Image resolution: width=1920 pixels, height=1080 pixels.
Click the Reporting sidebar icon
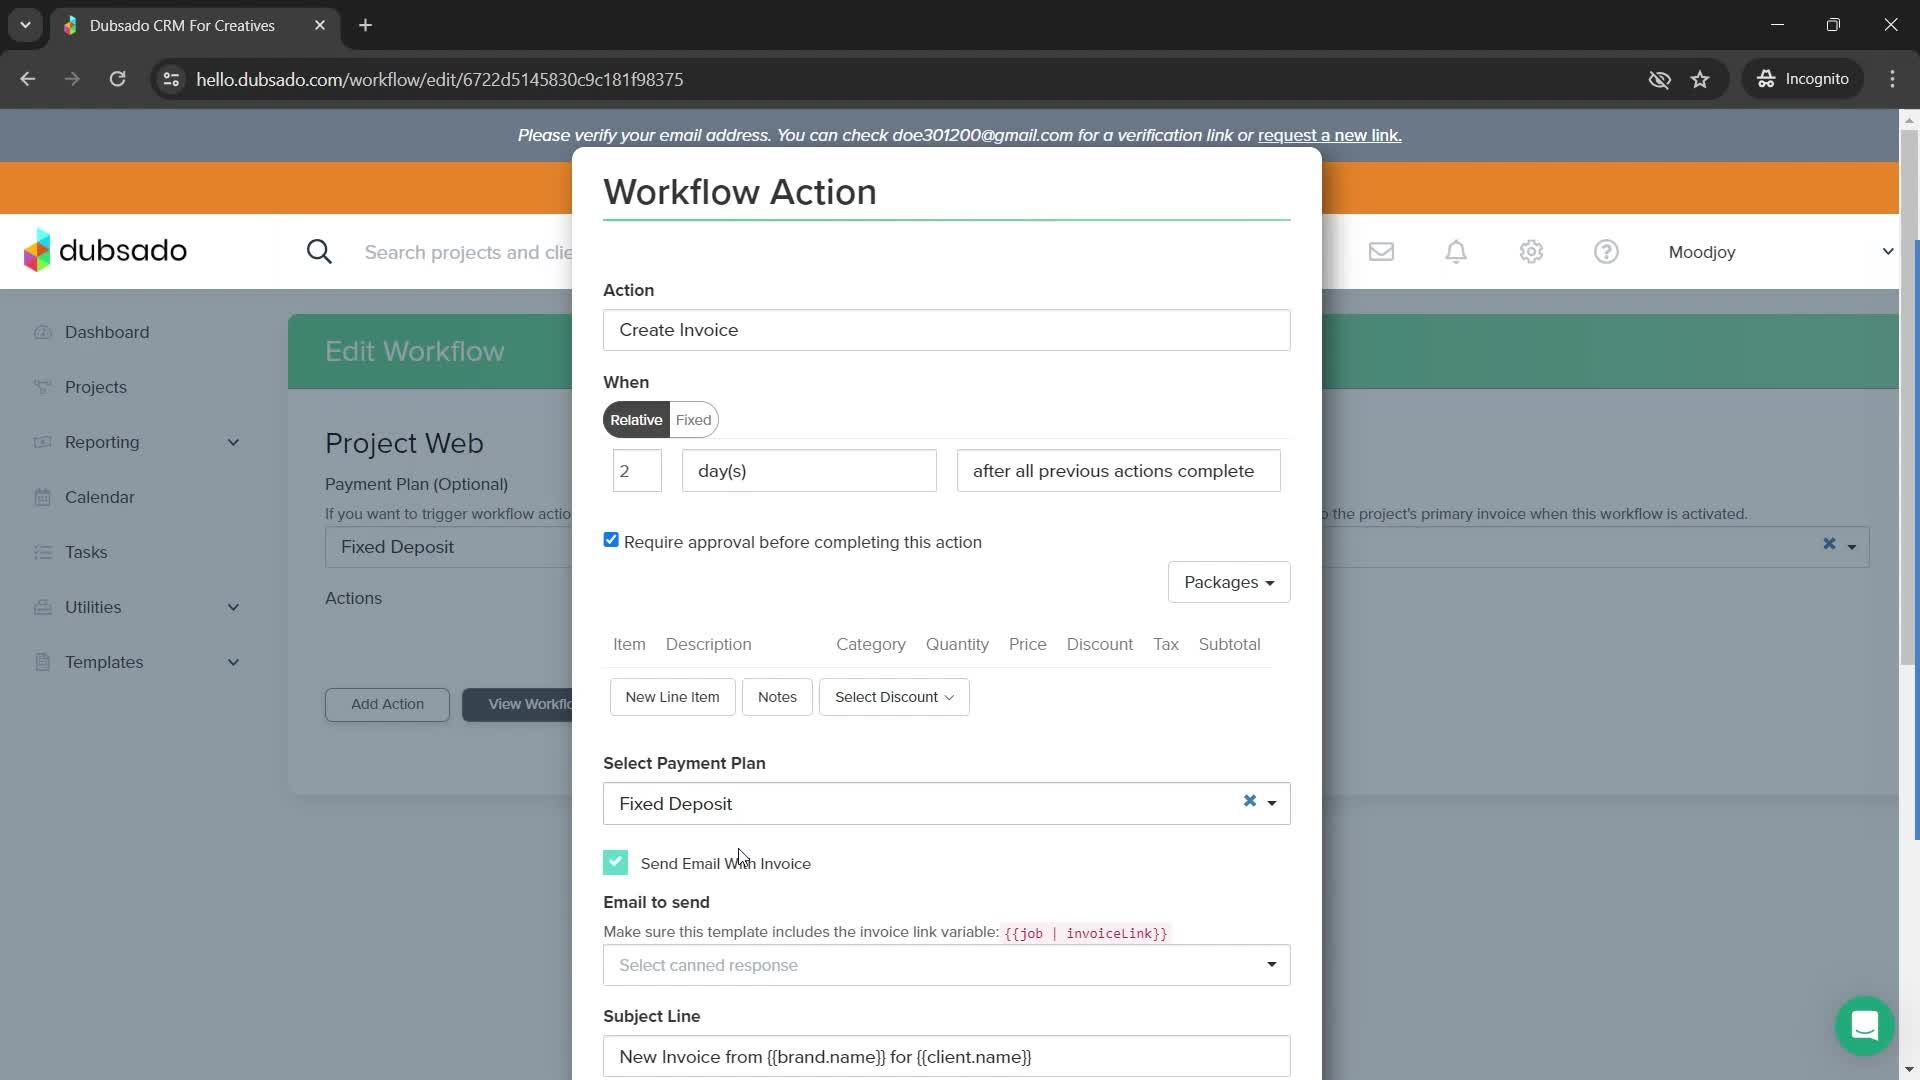coord(42,442)
